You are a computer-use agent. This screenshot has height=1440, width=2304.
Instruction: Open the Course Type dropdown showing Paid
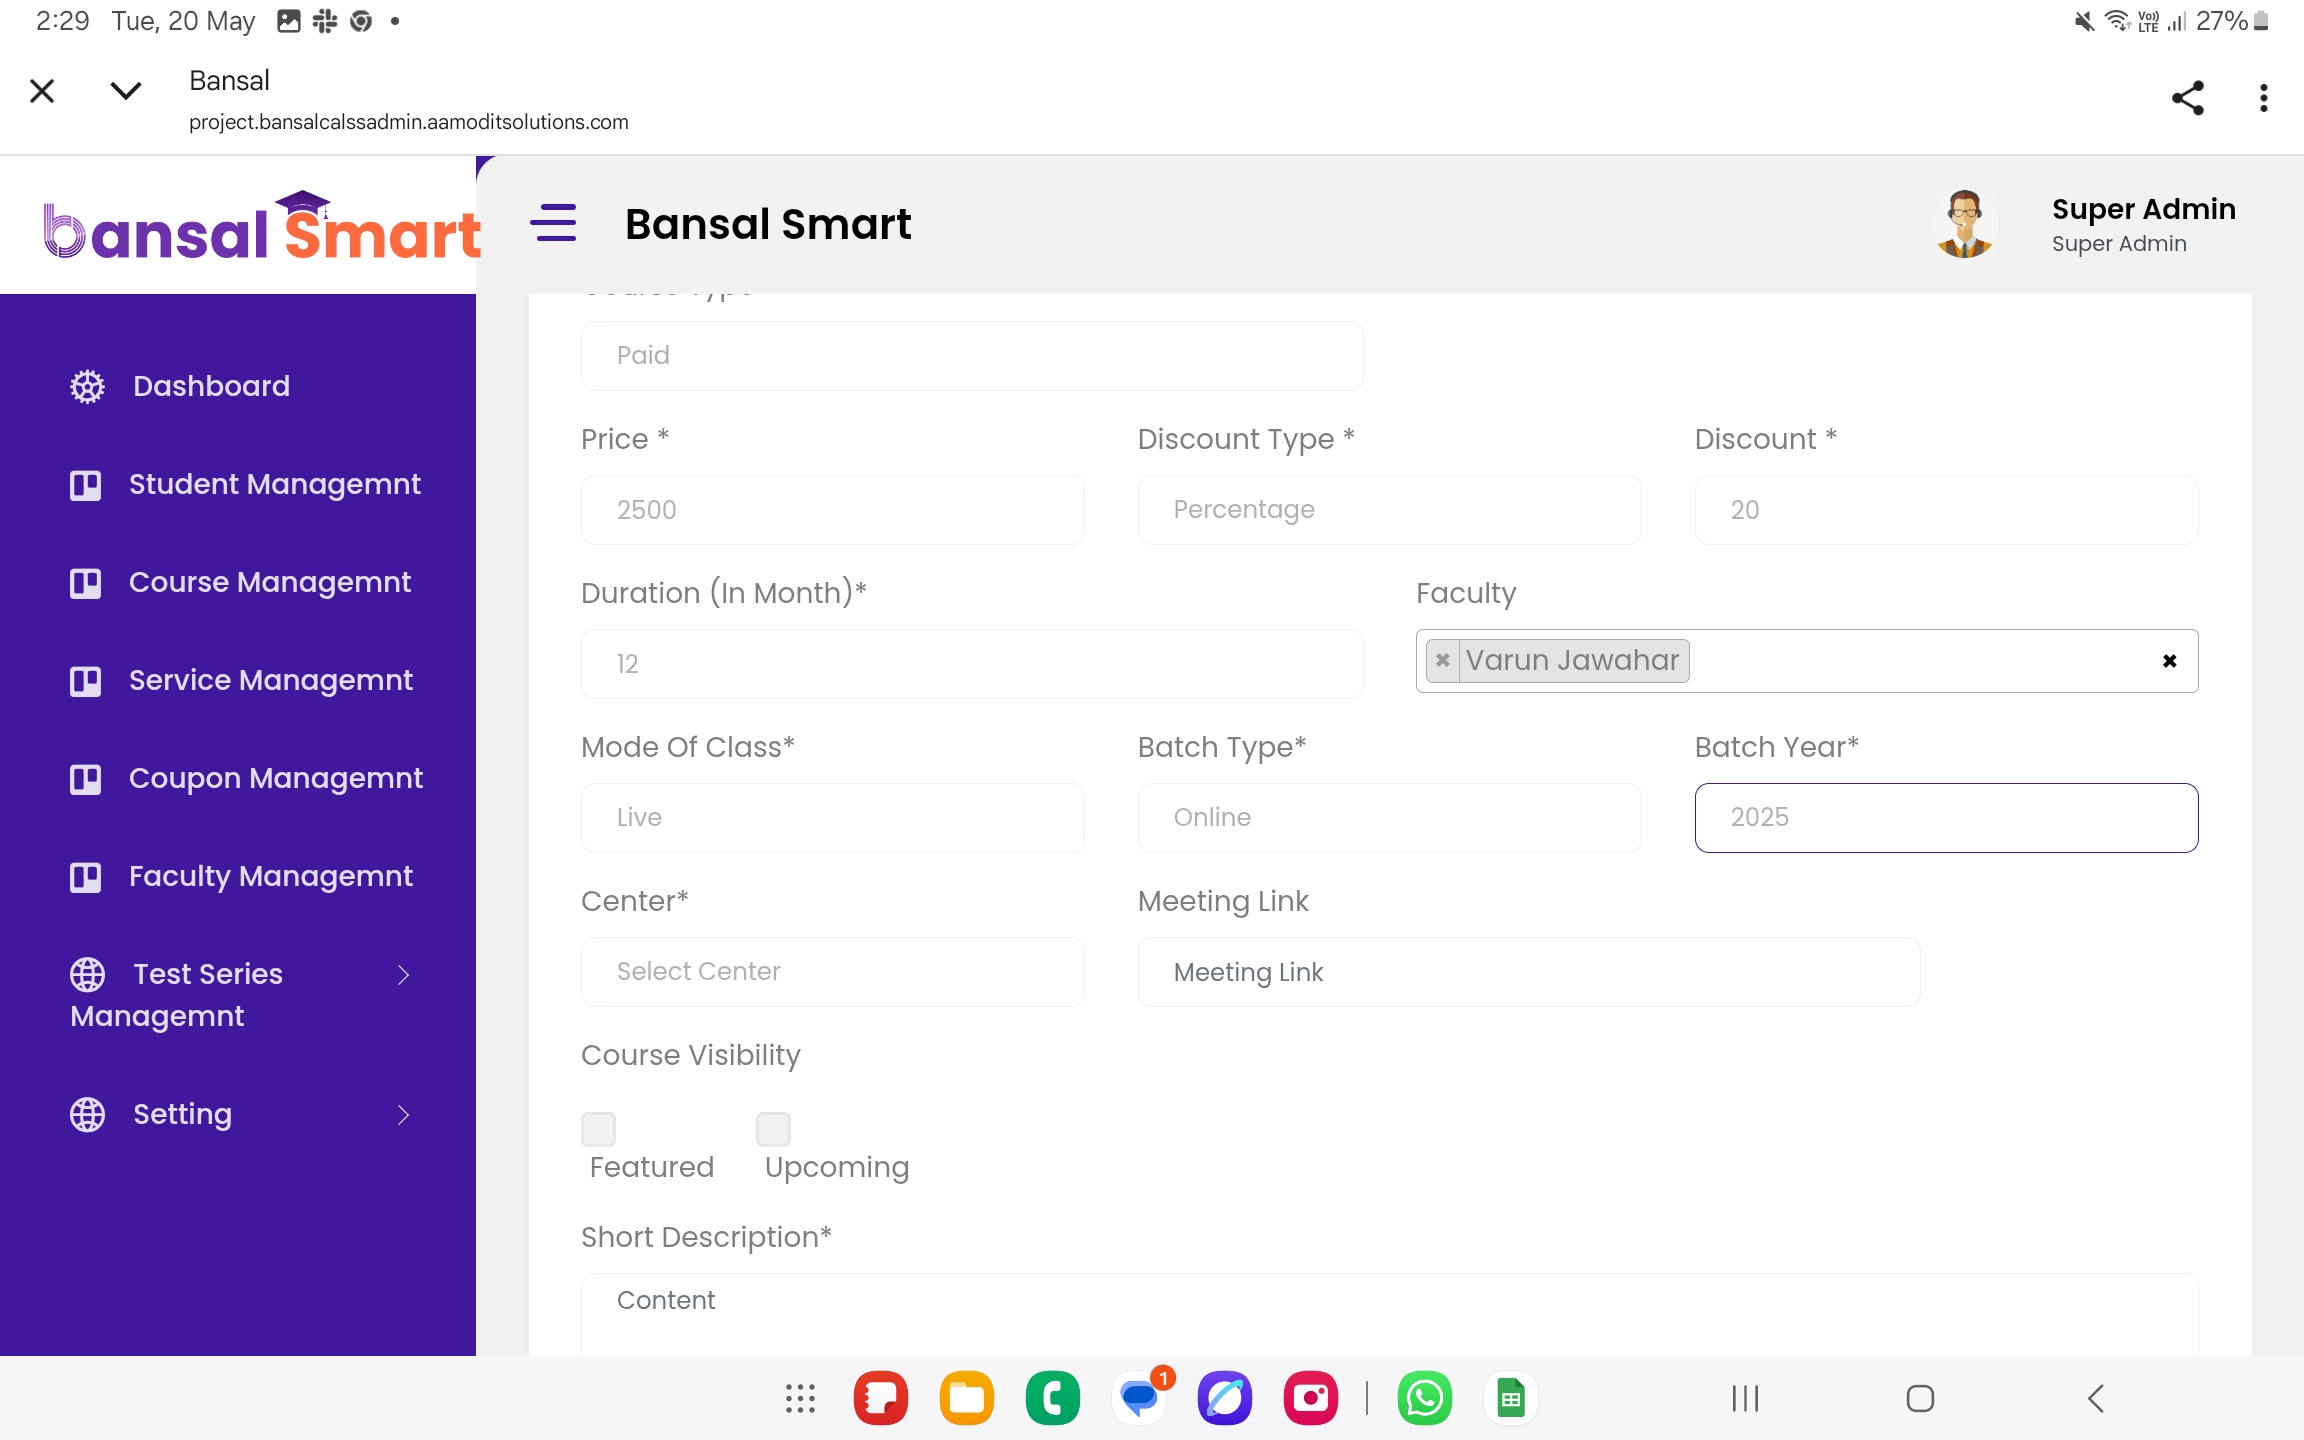pos(972,356)
